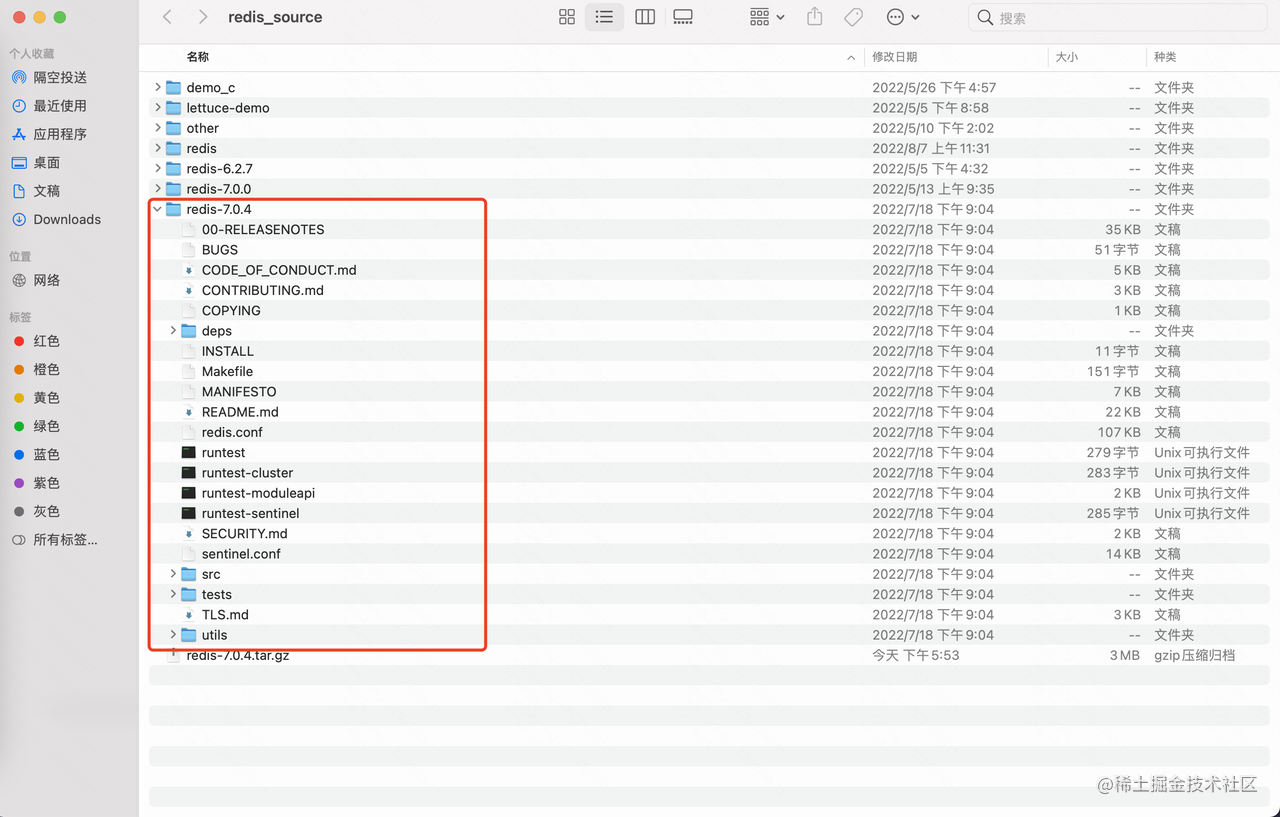The image size is (1280, 817).
Task: Select the purple tag (紫色)
Action: [x=47, y=483]
